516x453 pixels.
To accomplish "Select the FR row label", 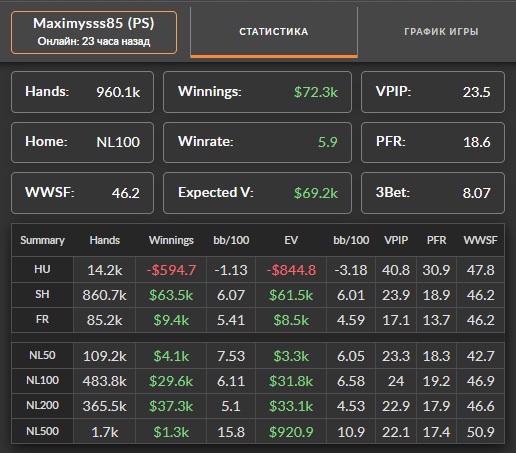I will click(42, 320).
